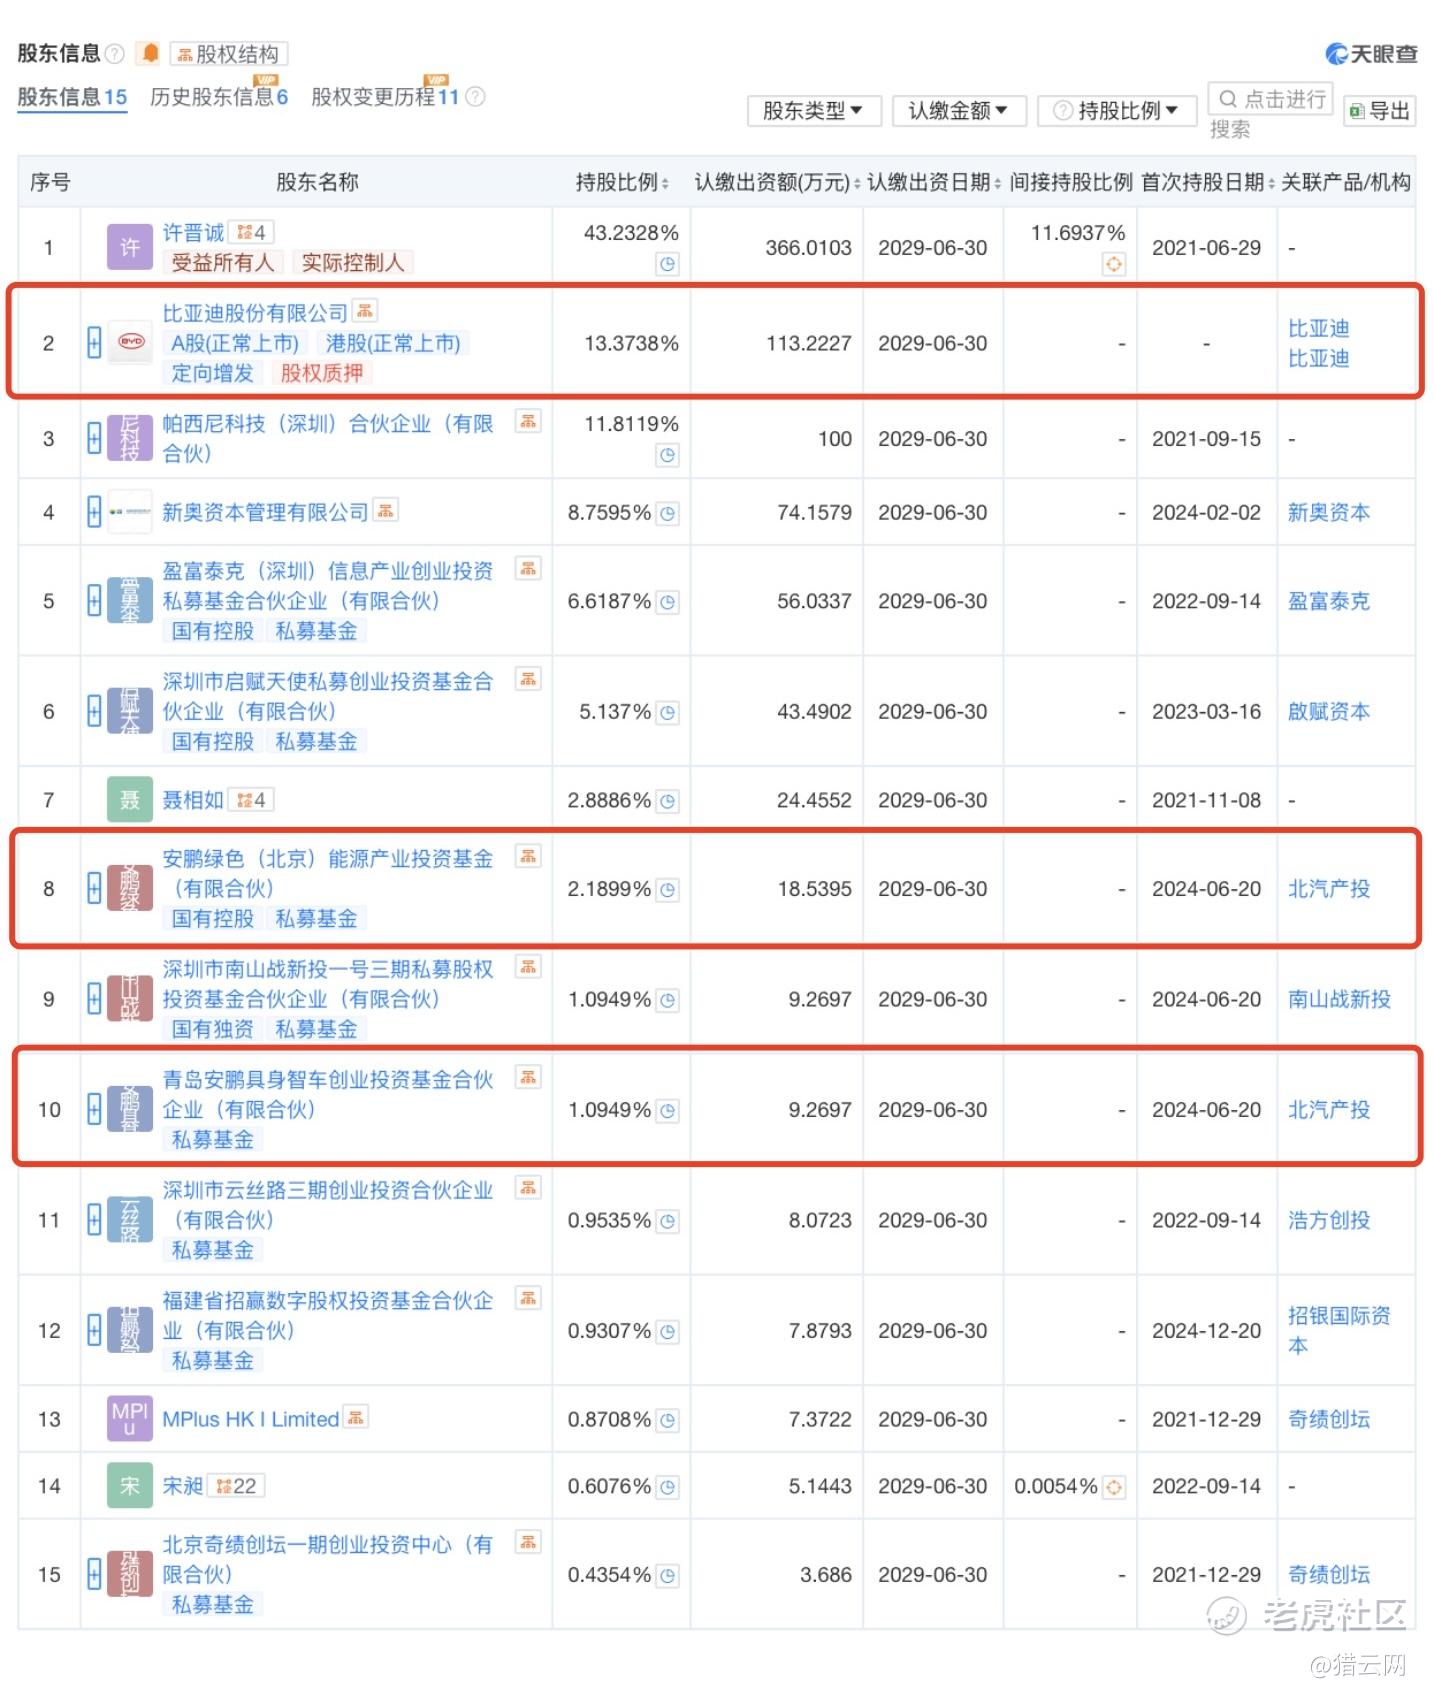The image size is (1434, 1697).
Task: Click the clock icon next to 2.1899%
Action: click(668, 889)
